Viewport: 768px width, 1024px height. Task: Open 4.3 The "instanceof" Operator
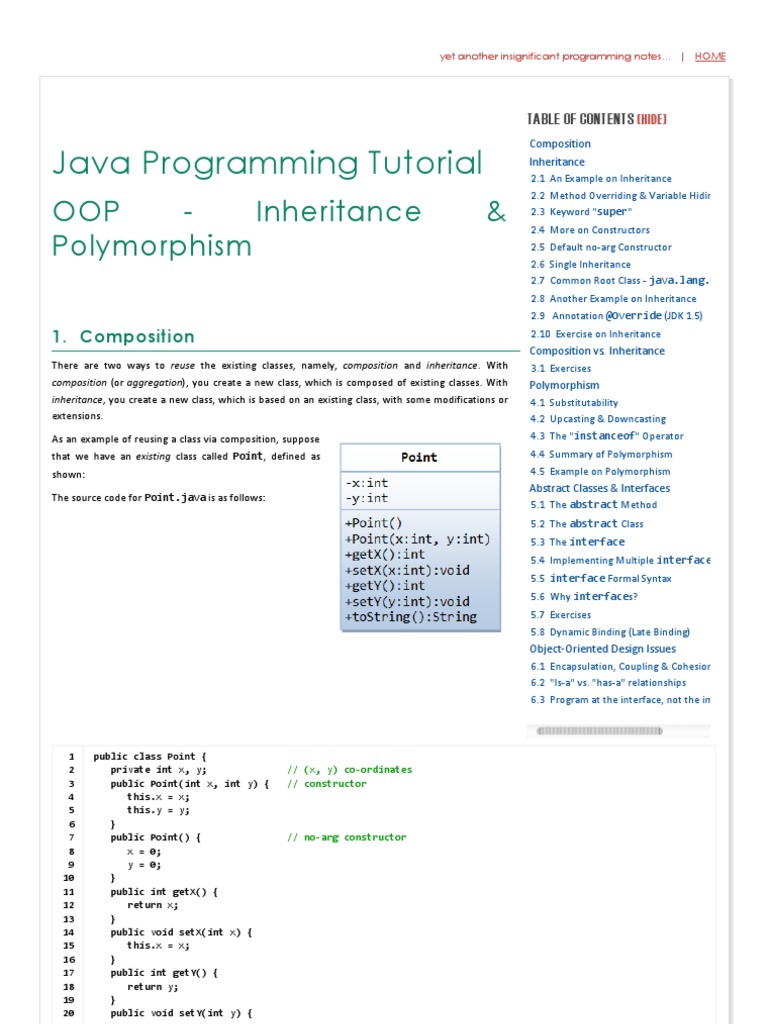pyautogui.click(x=607, y=436)
